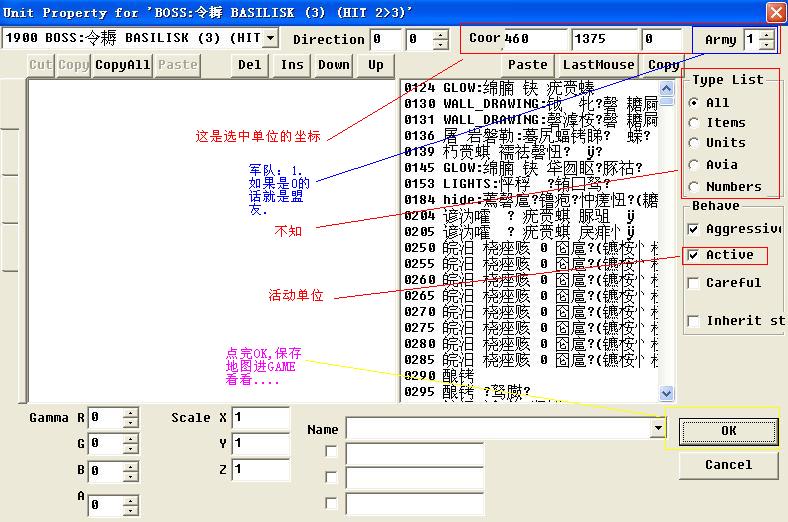
Task: Open the unit type dropdown for BOSS BASILISK
Action: 270,39
